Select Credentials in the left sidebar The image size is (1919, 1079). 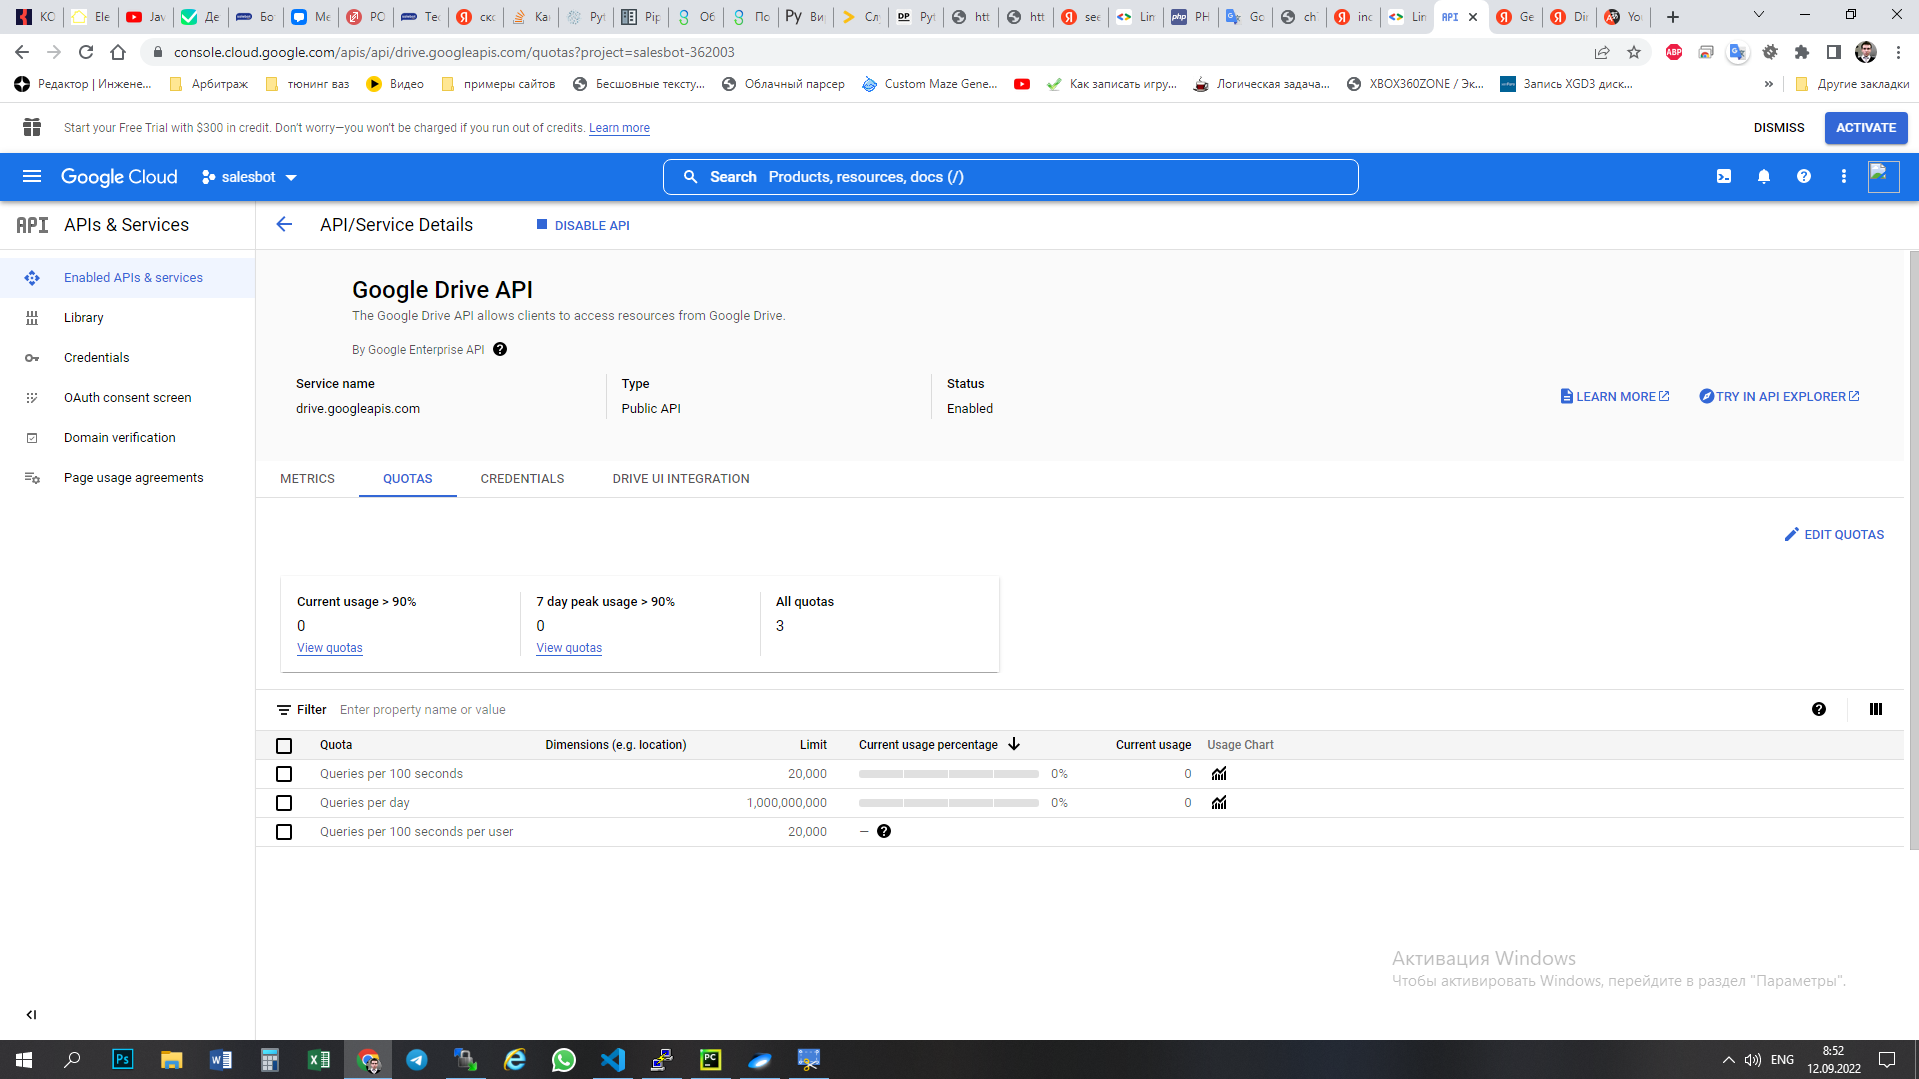[x=96, y=357]
